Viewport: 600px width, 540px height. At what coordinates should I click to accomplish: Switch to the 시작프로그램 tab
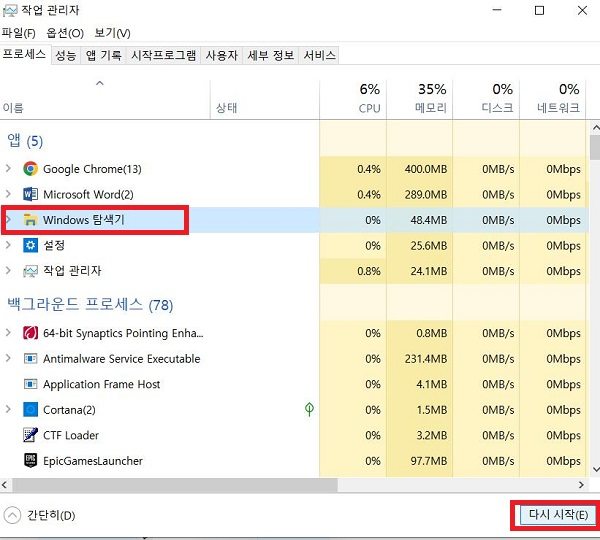[163, 55]
